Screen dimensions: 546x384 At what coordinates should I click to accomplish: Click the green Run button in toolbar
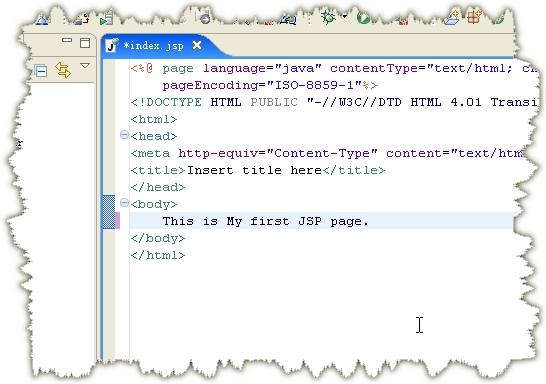click(364, 18)
